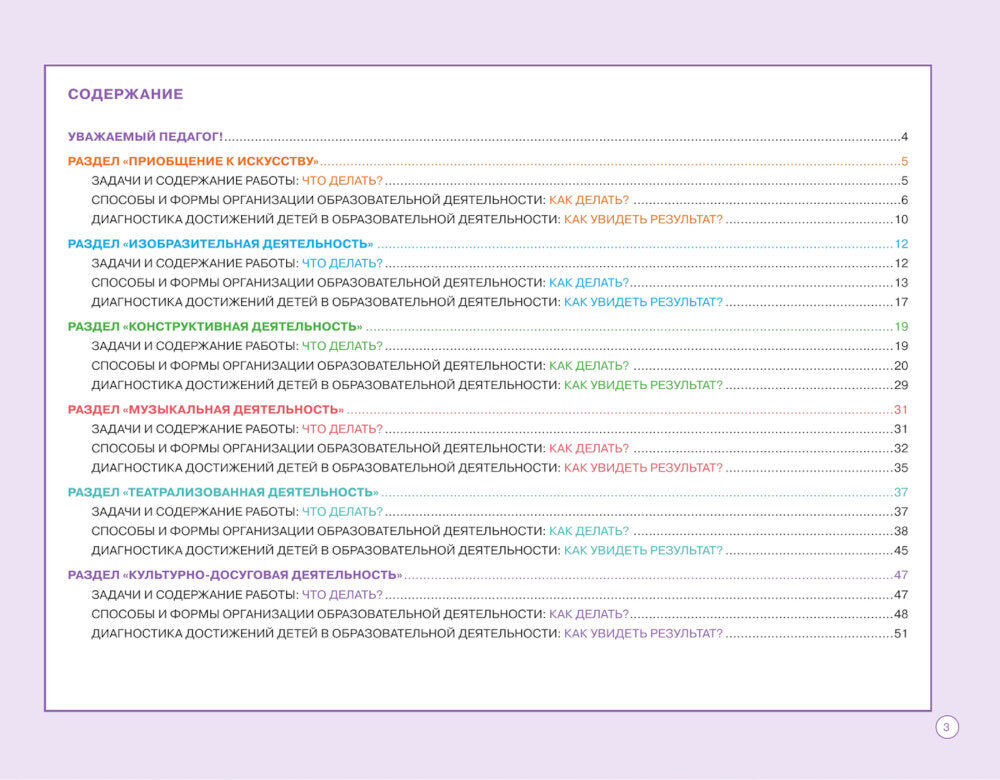Click purple «Как делать?» entry for page 48
This screenshot has height=780, width=1000.
[589, 614]
